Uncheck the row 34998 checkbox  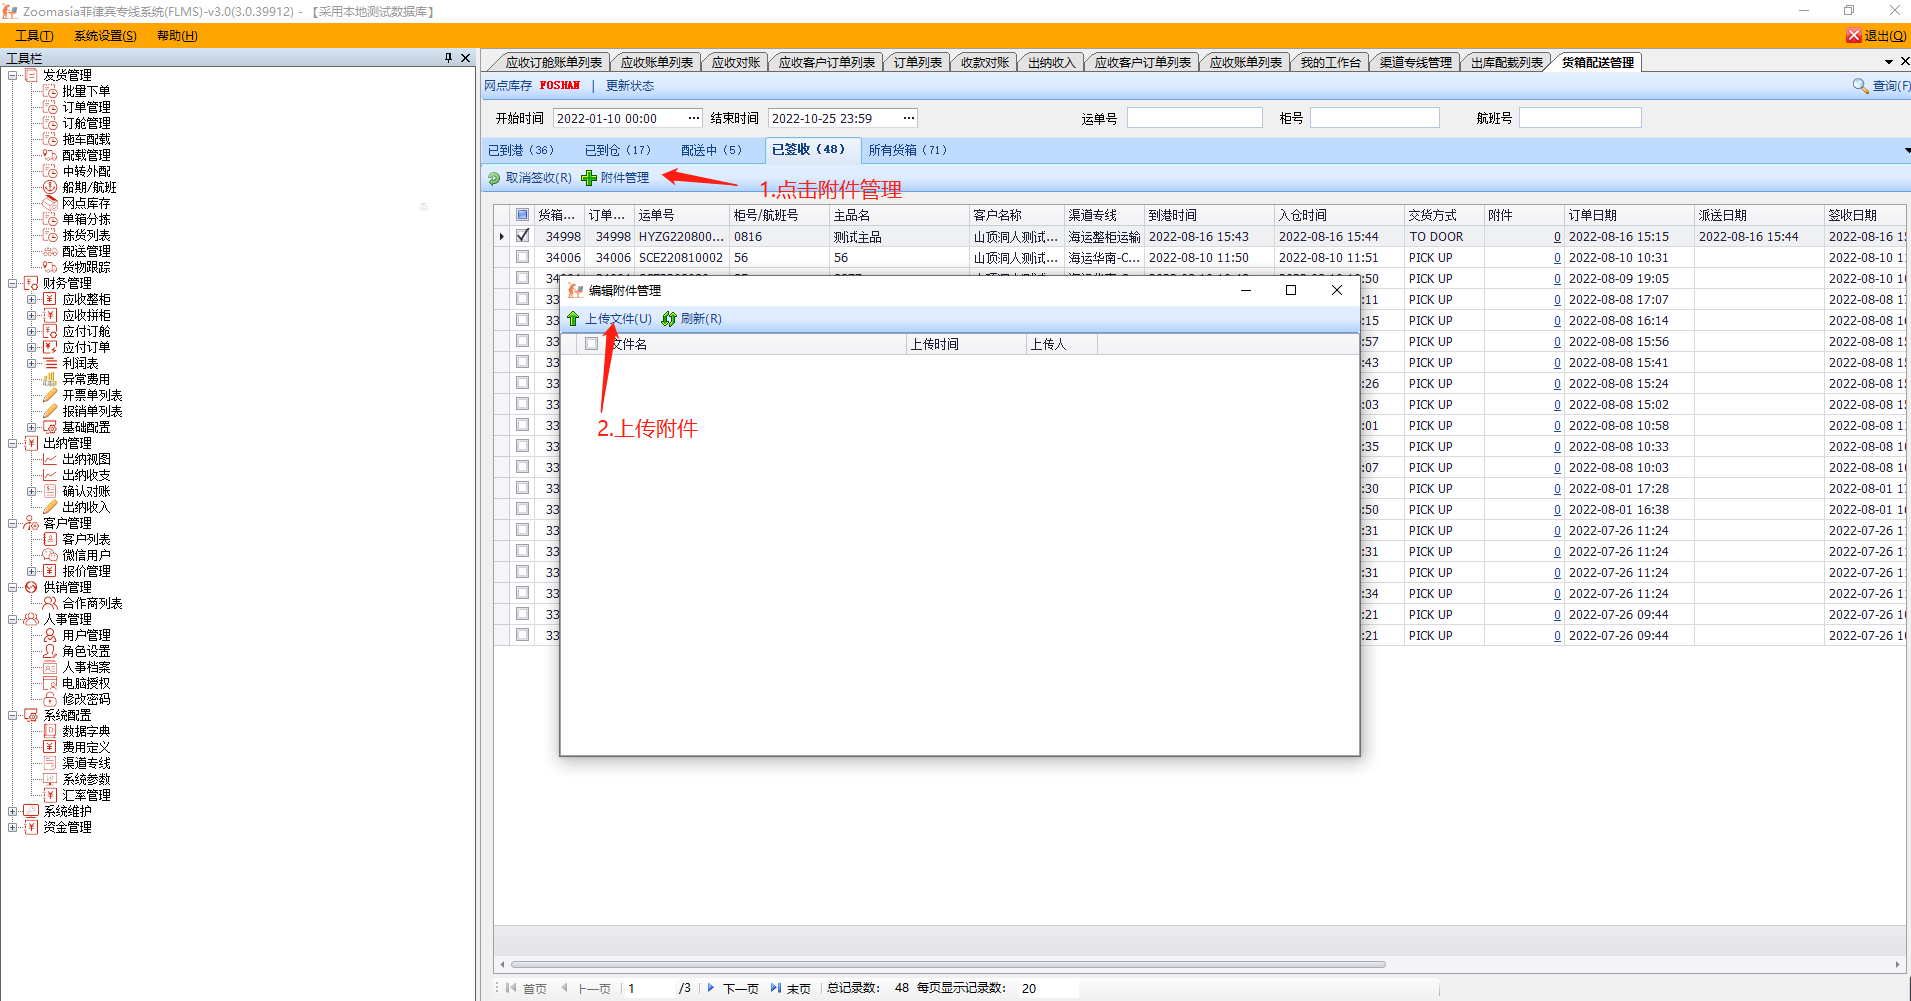522,236
